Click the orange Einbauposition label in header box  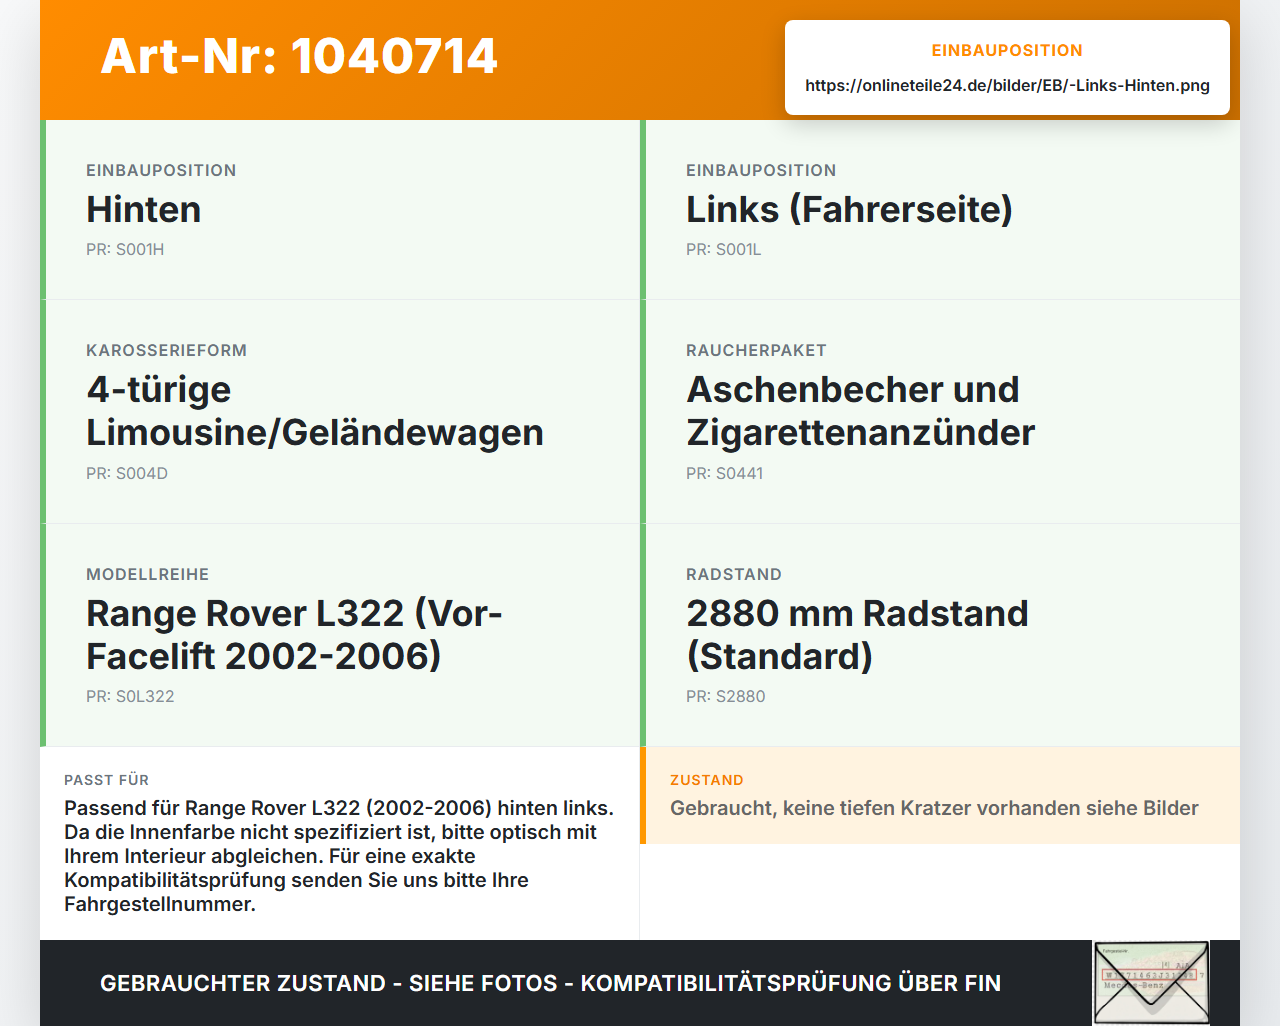coord(1007,50)
